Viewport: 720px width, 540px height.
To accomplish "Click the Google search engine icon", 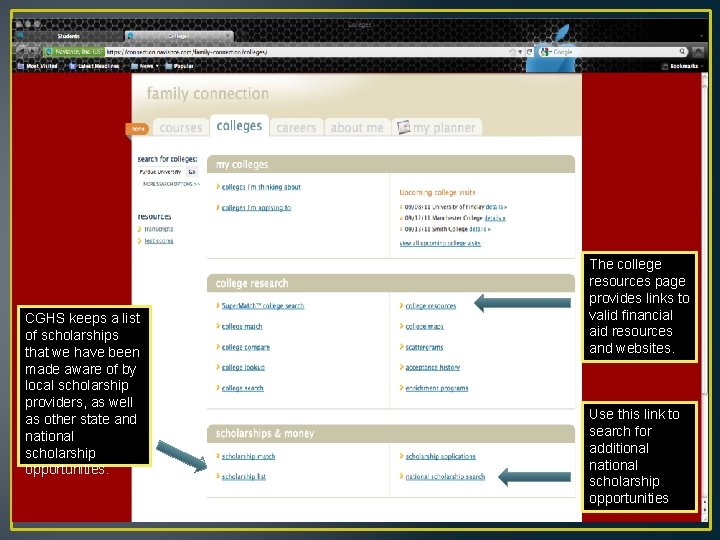I will (x=545, y=52).
